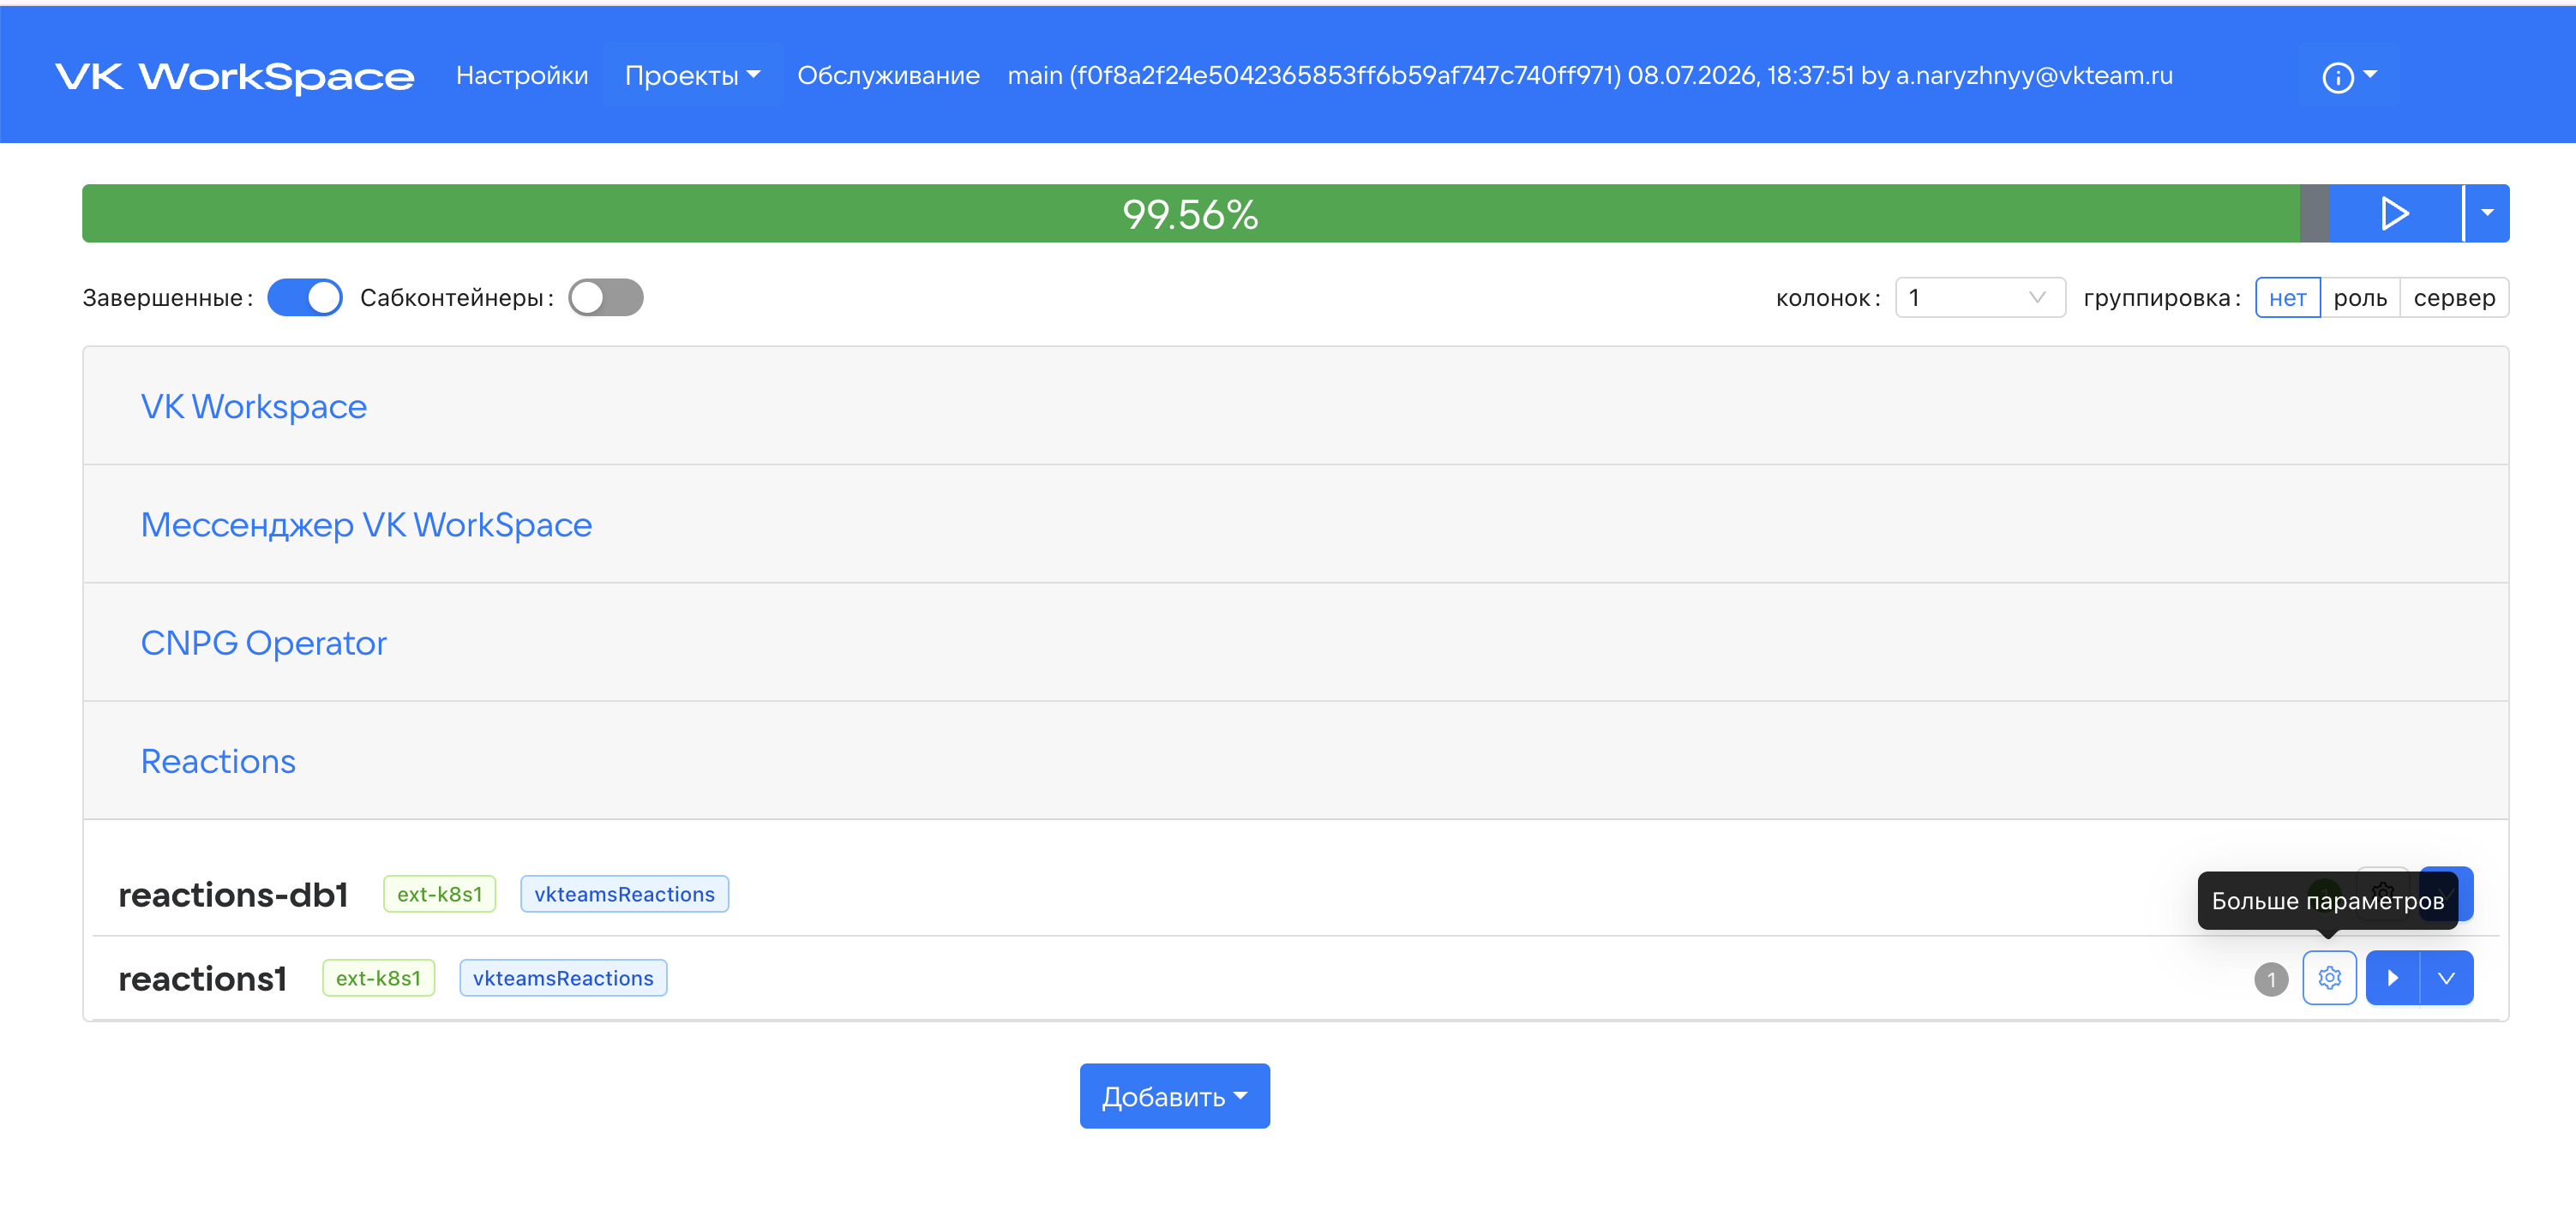Enable the Сабконтейнеры switch
Image resolution: width=2576 pixels, height=1210 pixels.
pyautogui.click(x=606, y=297)
